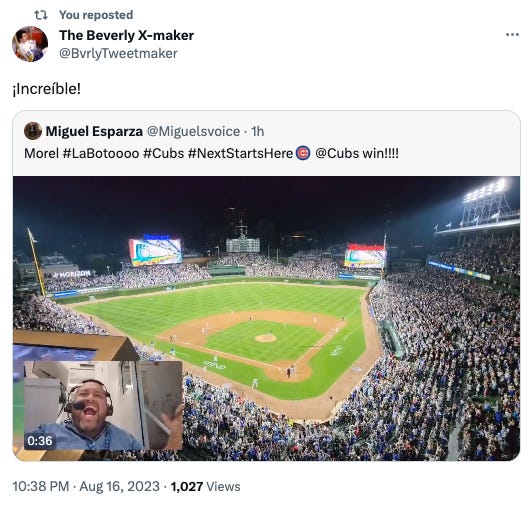Open The Beverly X-maker display name
This screenshot has width=527, height=508.
126,35
